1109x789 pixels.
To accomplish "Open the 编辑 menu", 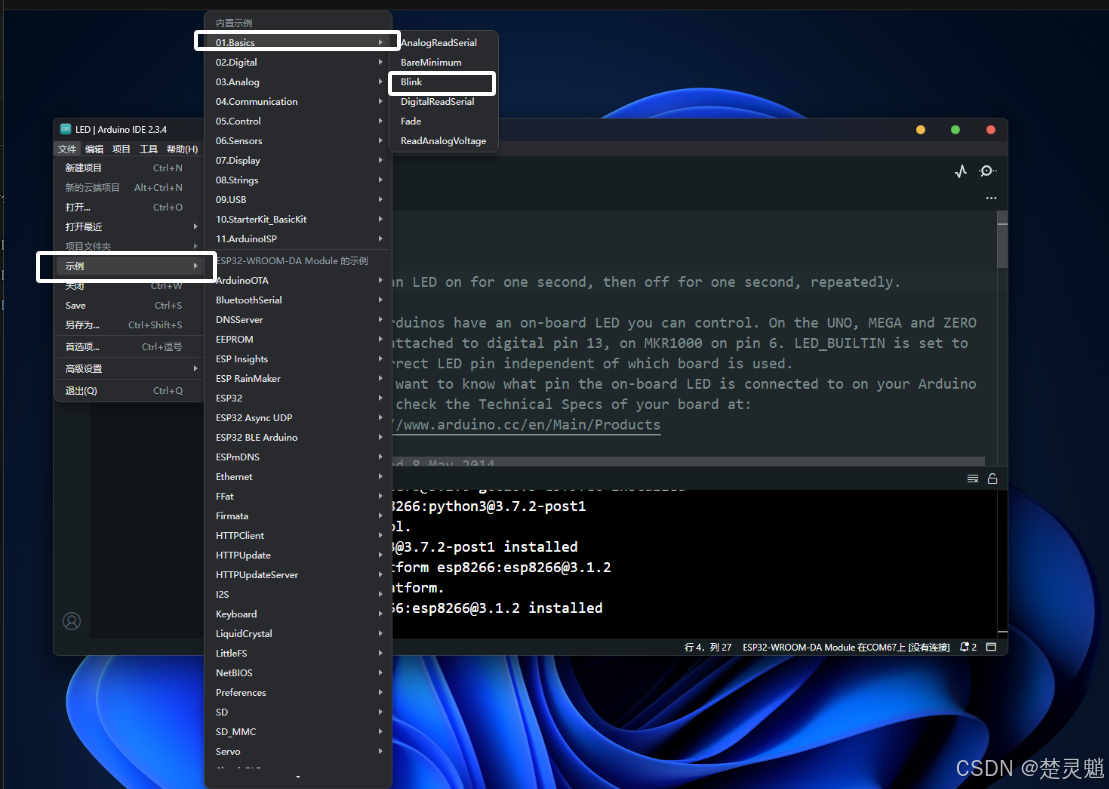I will (x=94, y=149).
